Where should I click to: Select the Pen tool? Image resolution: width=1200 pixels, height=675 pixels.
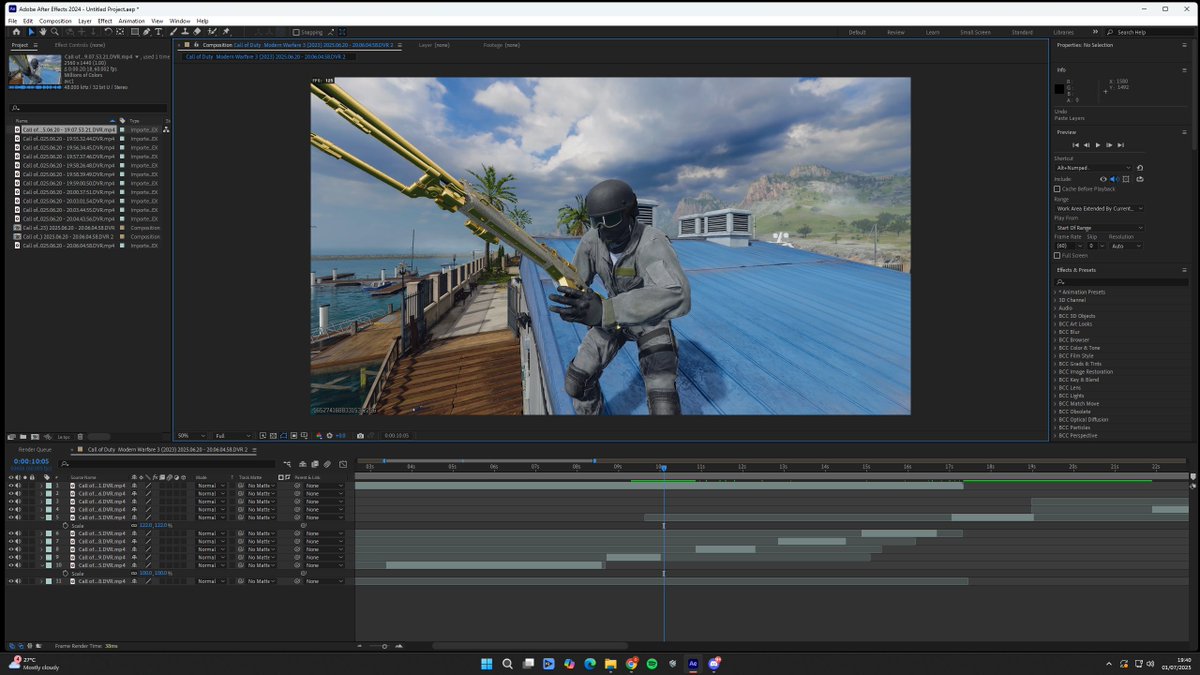pyautogui.click(x=146, y=31)
